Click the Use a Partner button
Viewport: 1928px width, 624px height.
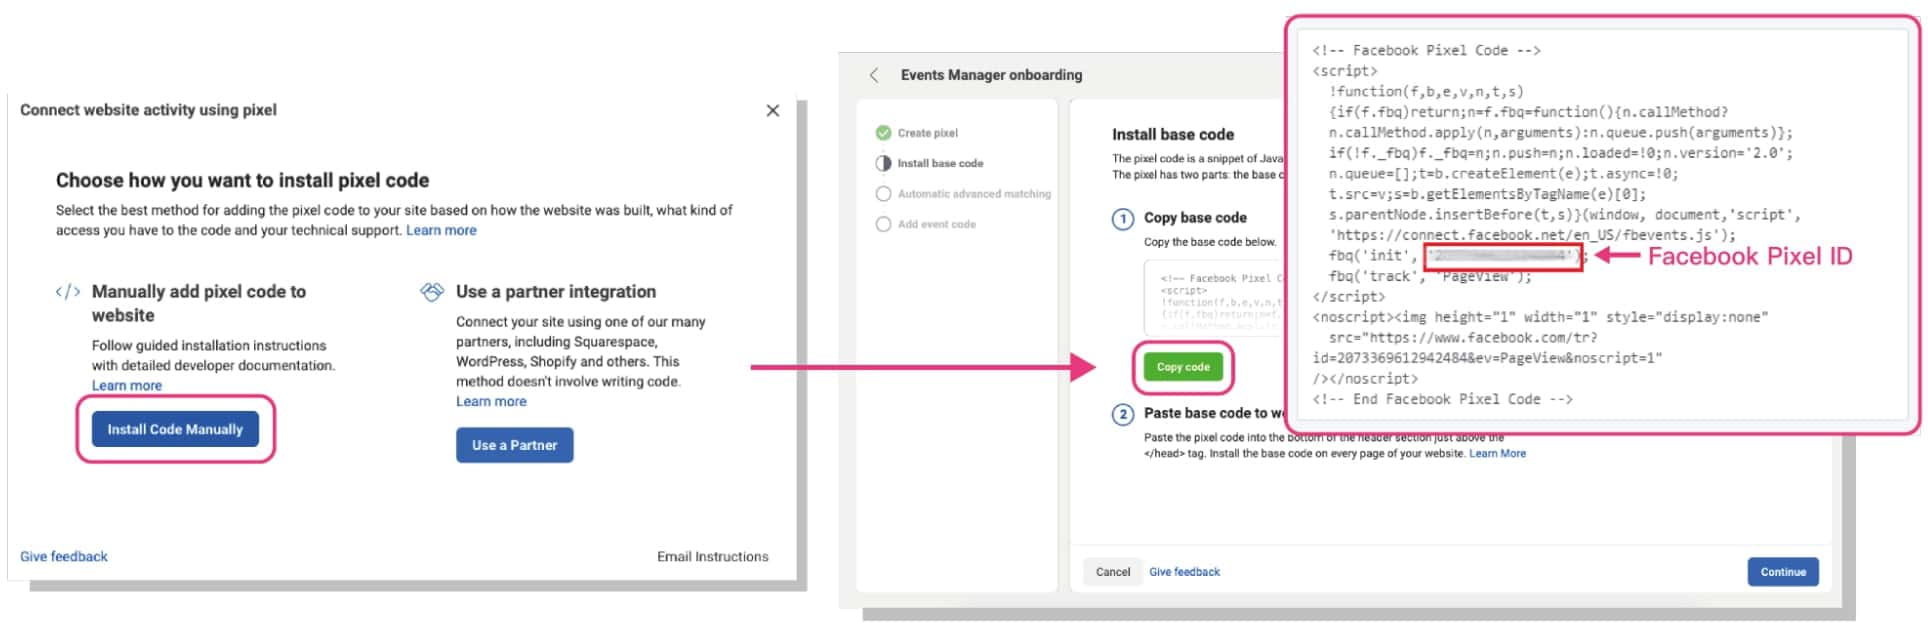(515, 445)
